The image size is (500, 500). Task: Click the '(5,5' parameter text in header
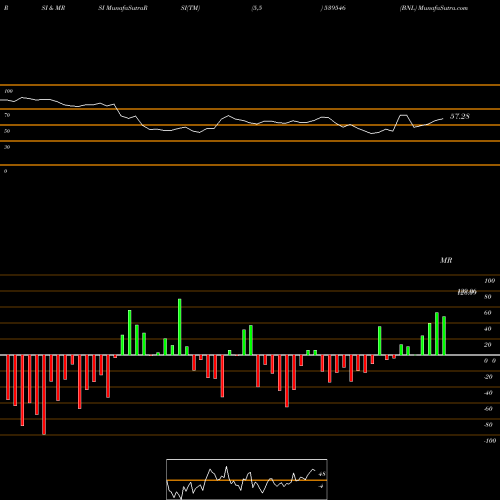coord(257,8)
